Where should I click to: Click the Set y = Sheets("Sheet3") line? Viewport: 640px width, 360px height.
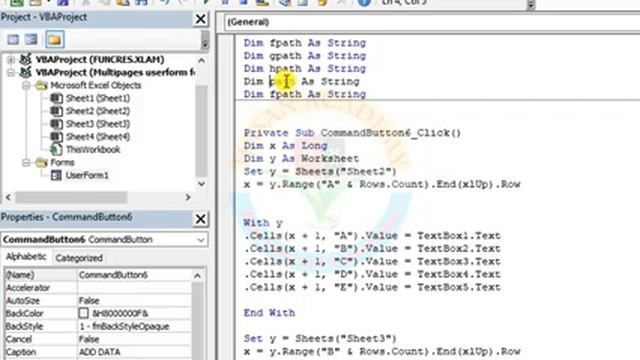click(320, 339)
